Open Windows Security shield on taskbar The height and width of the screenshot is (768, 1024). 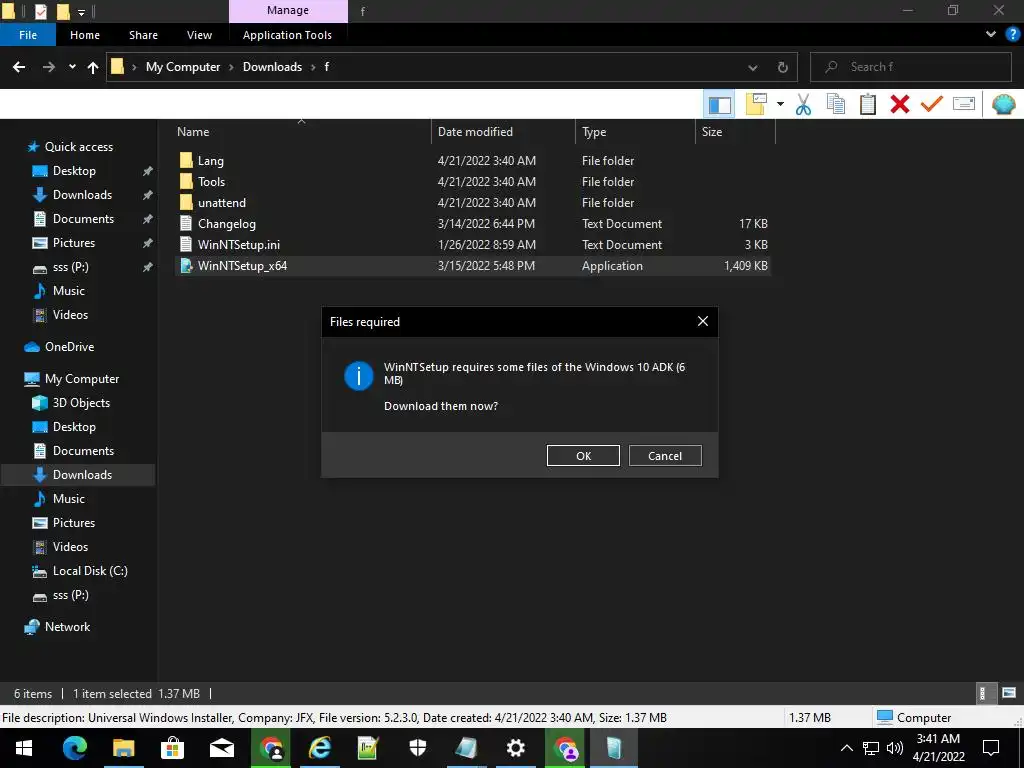[x=418, y=748]
